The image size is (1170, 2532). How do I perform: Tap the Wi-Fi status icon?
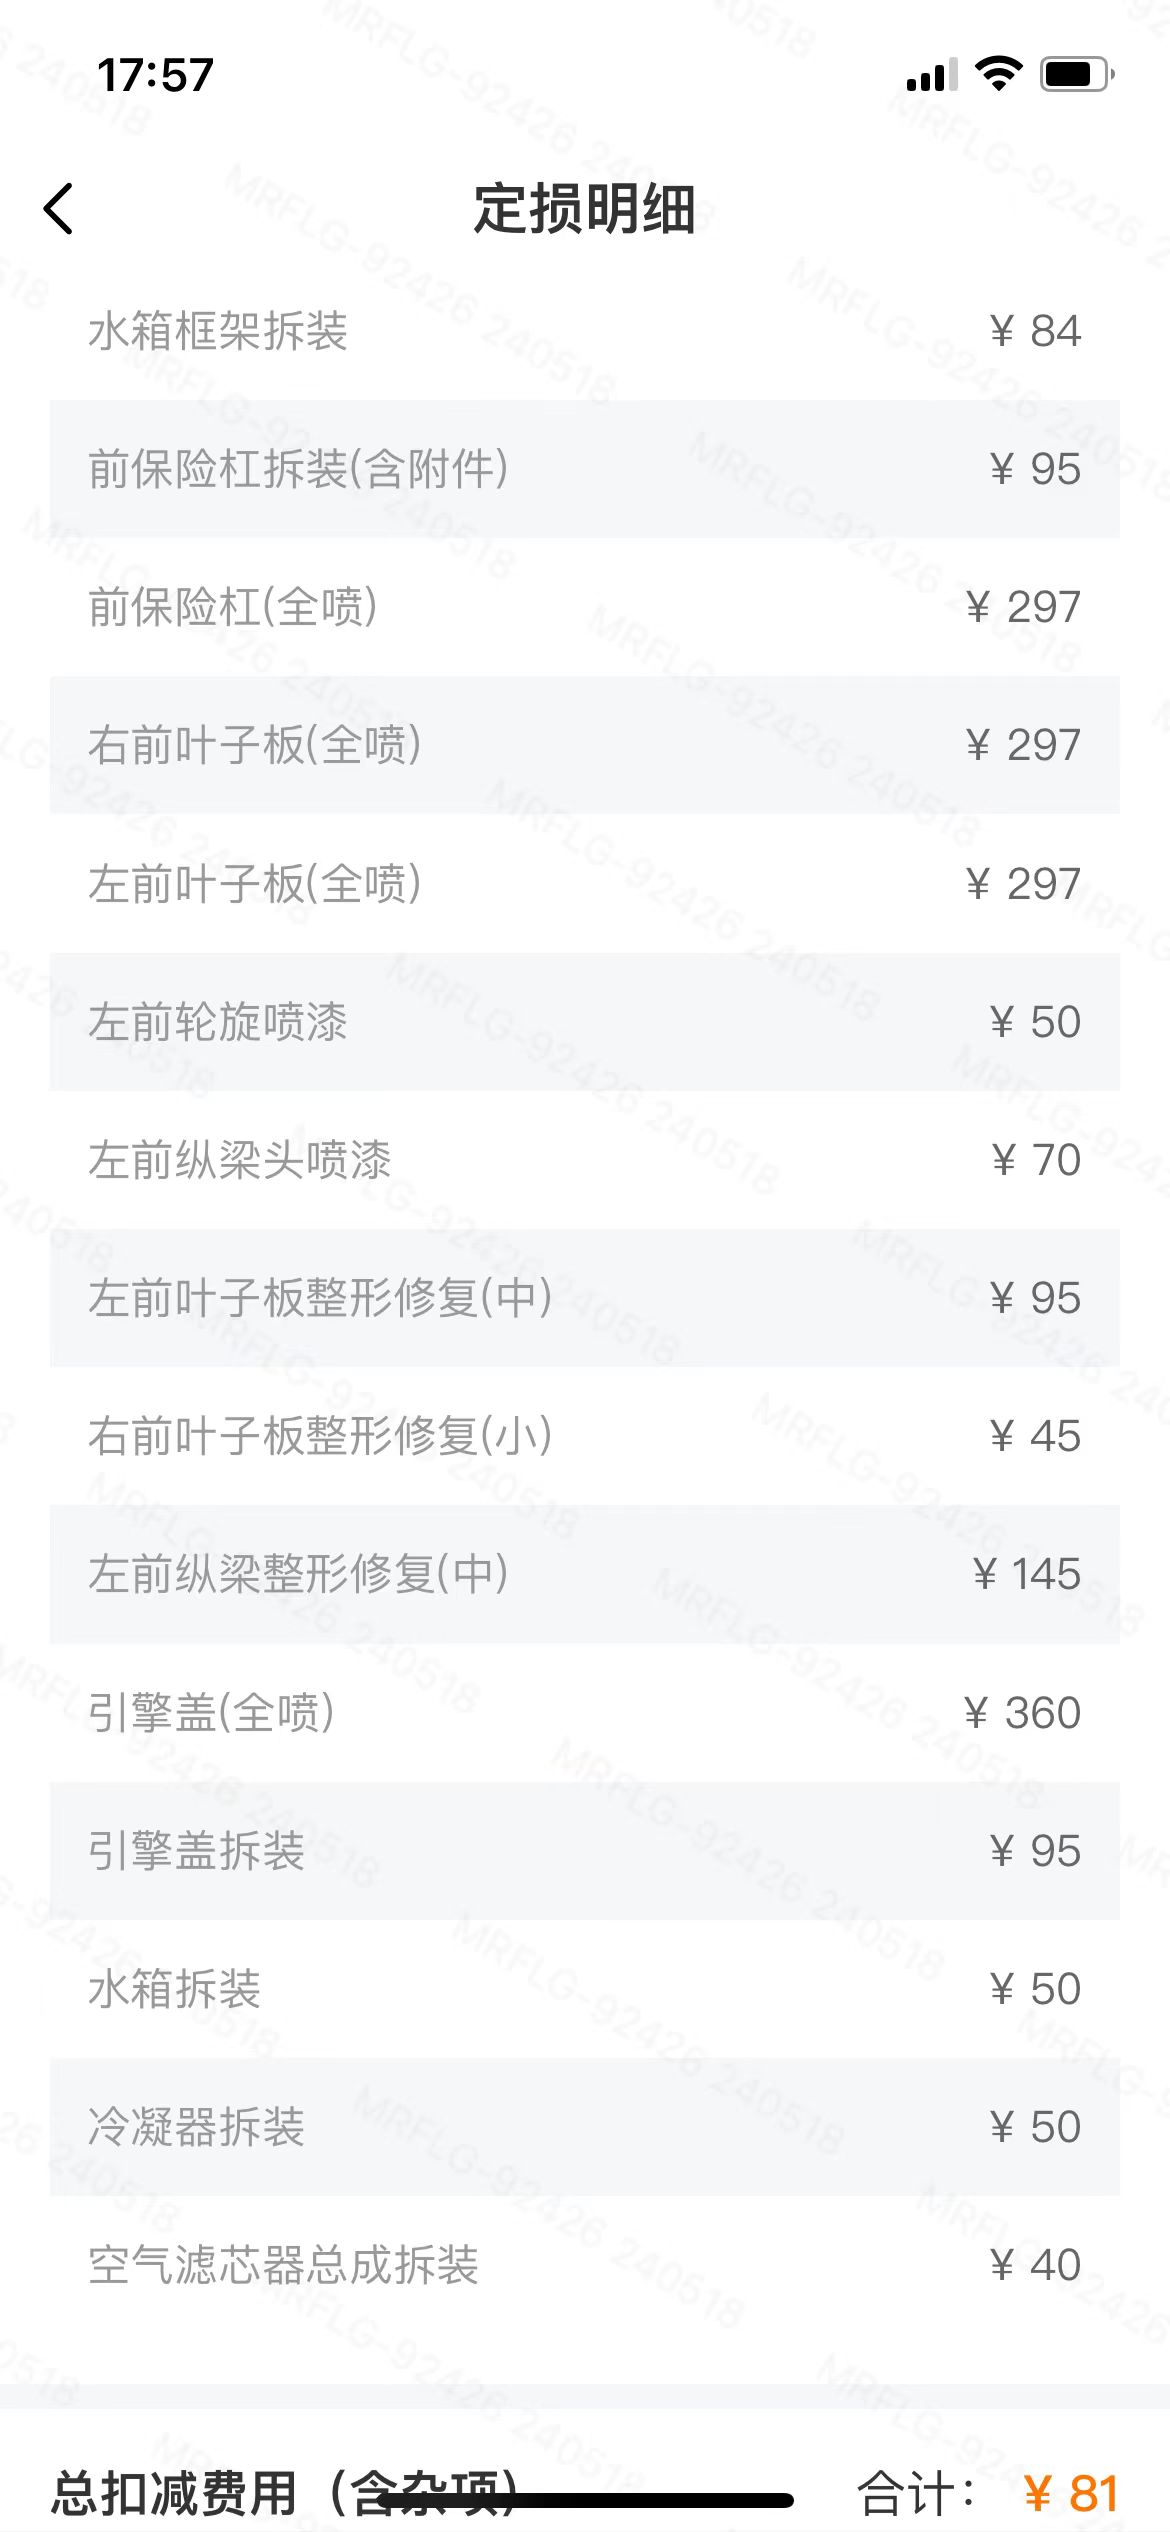(997, 74)
